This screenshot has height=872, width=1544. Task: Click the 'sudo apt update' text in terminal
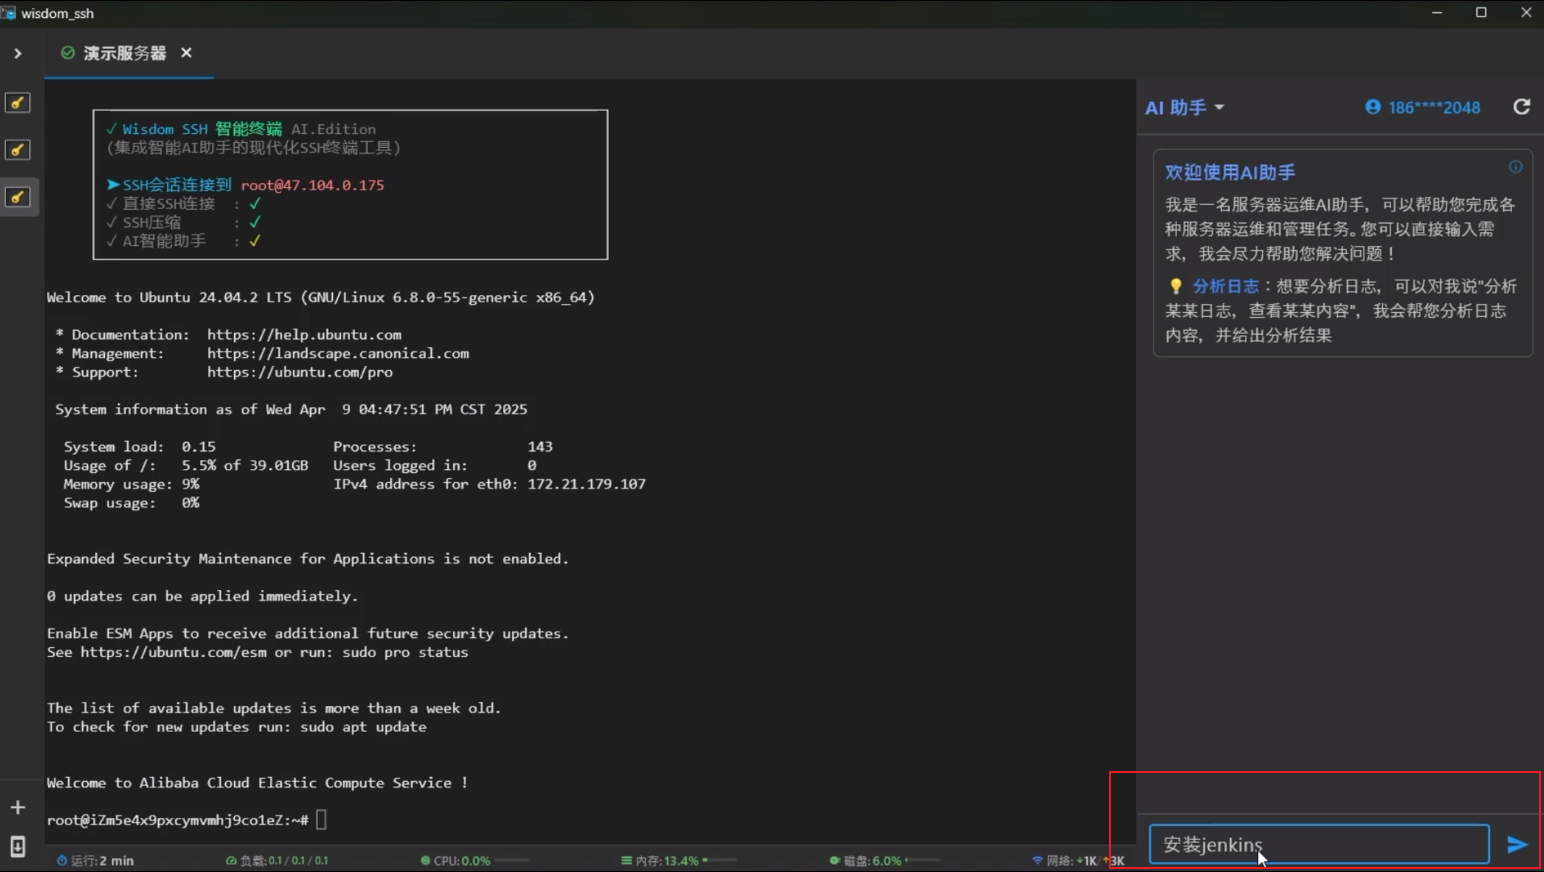coord(363,727)
